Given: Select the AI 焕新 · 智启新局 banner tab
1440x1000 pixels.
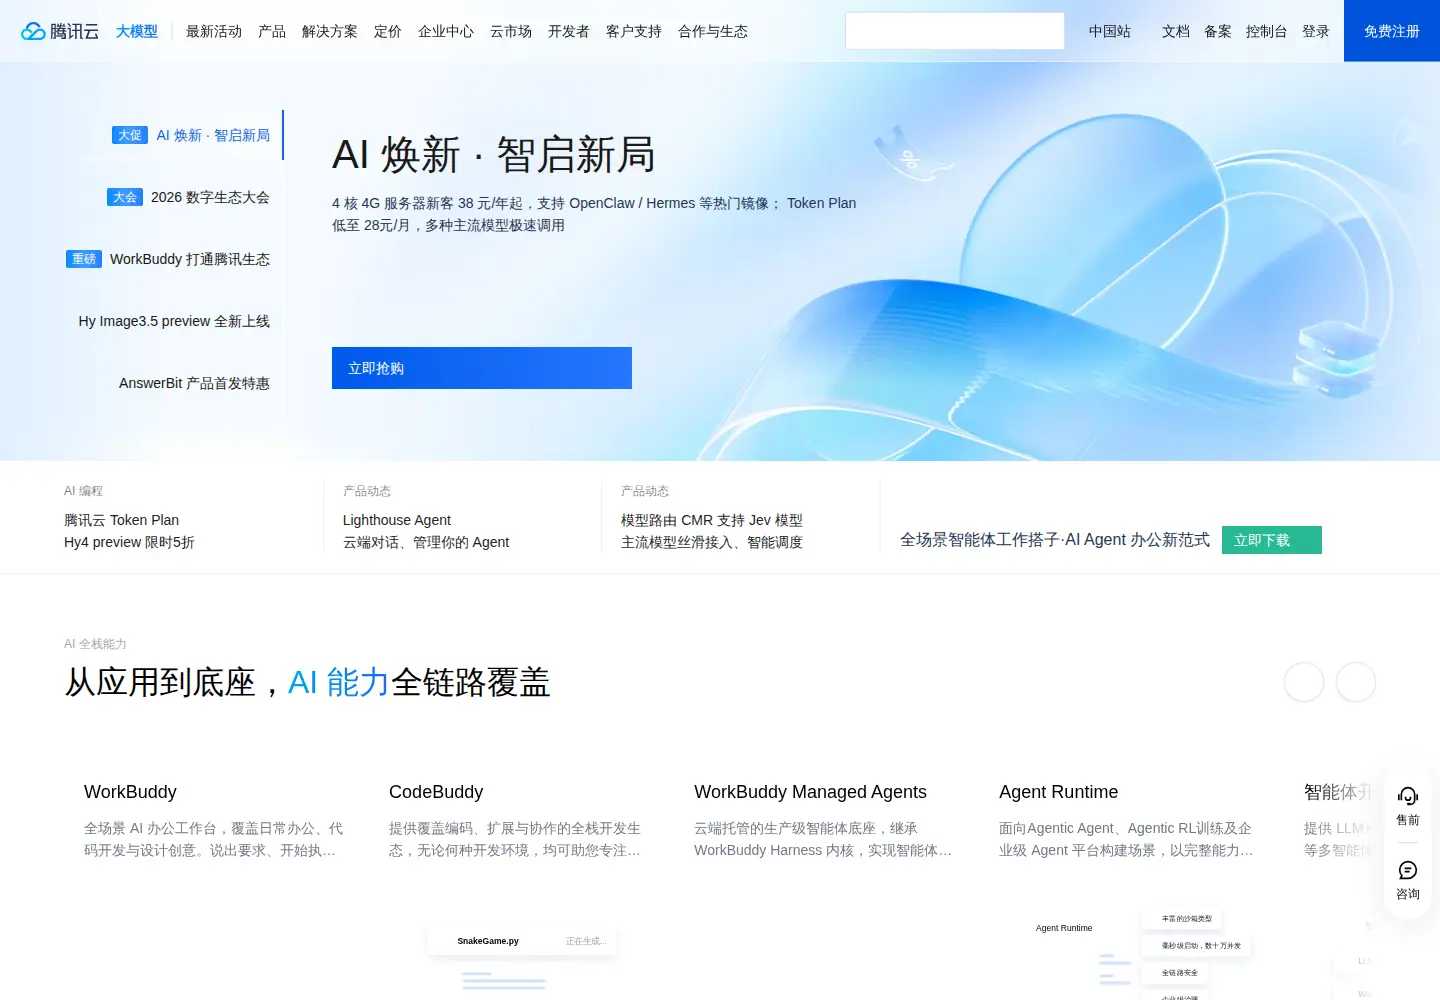Looking at the screenshot, I should (x=191, y=135).
